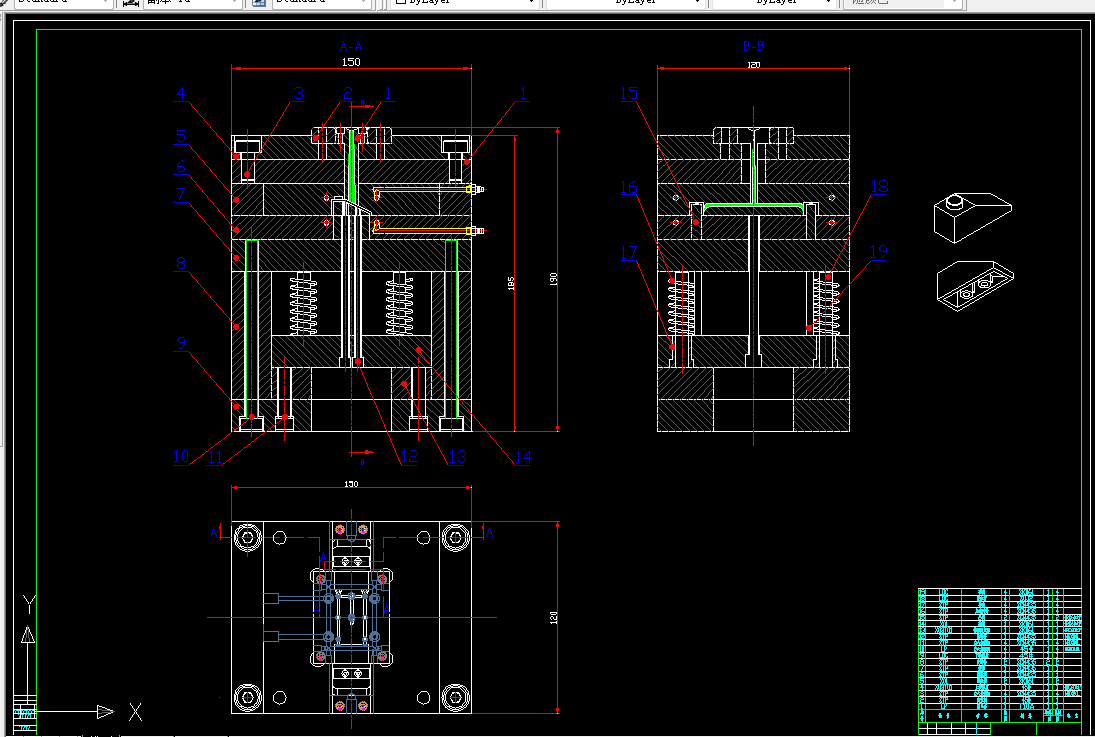Select the A-A section view title
Image resolution: width=1095 pixels, height=737 pixels.
click(x=351, y=47)
